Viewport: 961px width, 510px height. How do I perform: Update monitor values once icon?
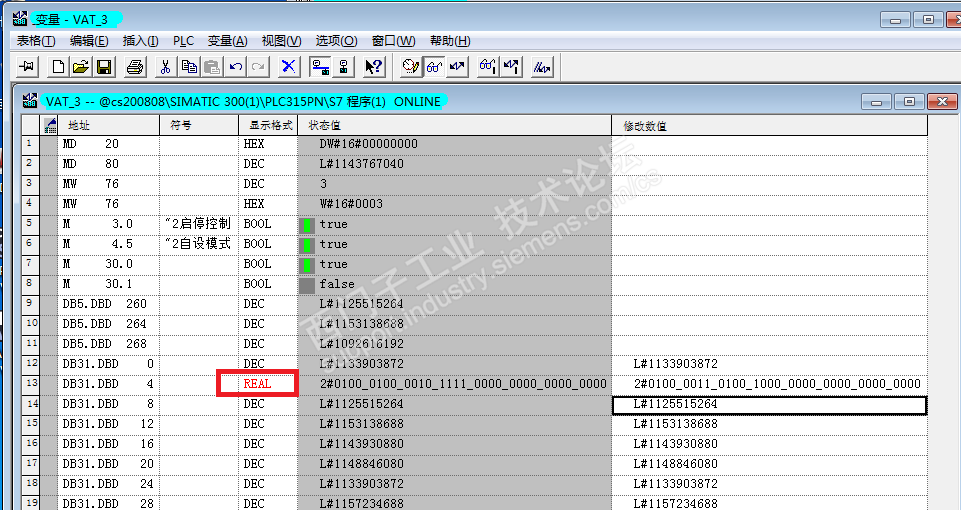488,66
